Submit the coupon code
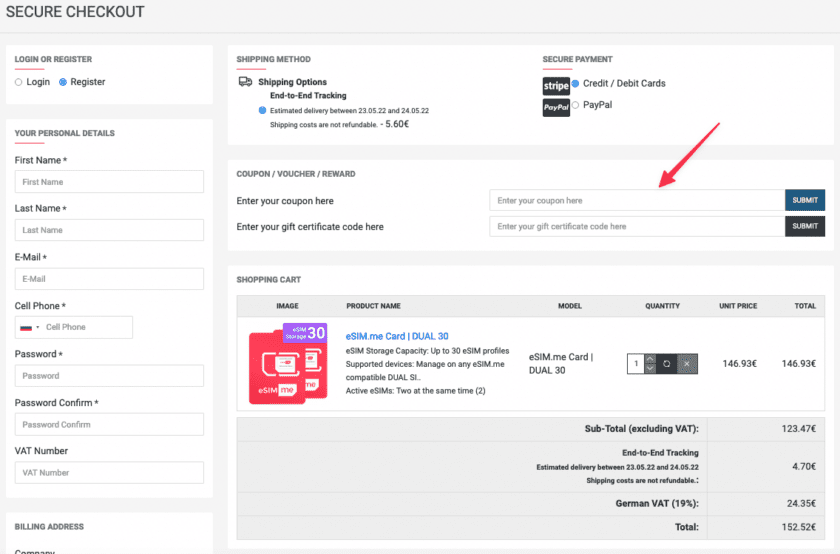Screen dimensions: 840x554 (x=805, y=200)
